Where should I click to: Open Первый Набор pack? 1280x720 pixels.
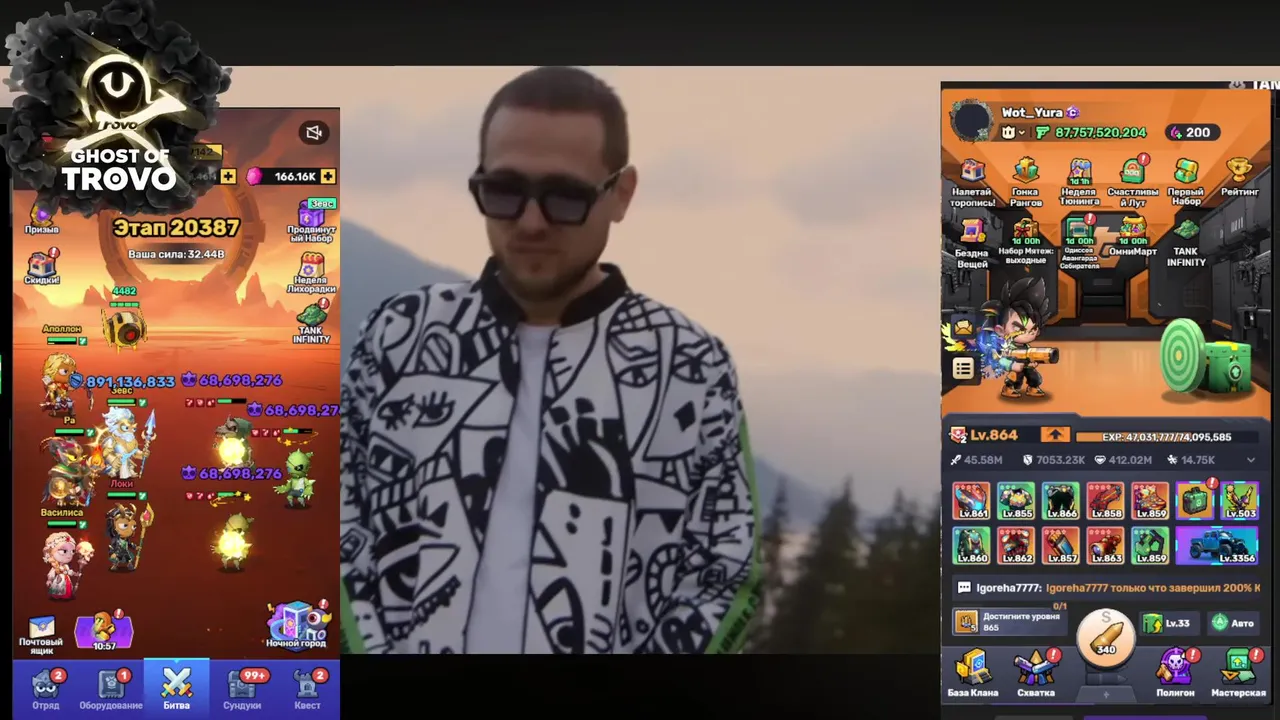pyautogui.click(x=1186, y=182)
